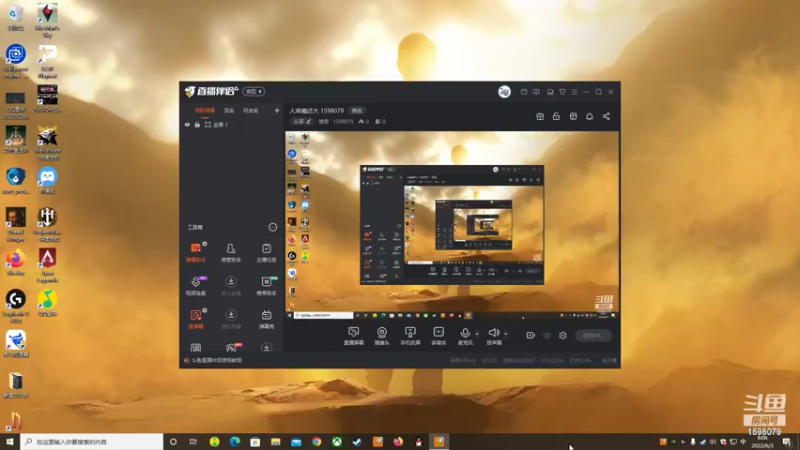Click the download tool in the 弹幕秀 row

click(231, 318)
